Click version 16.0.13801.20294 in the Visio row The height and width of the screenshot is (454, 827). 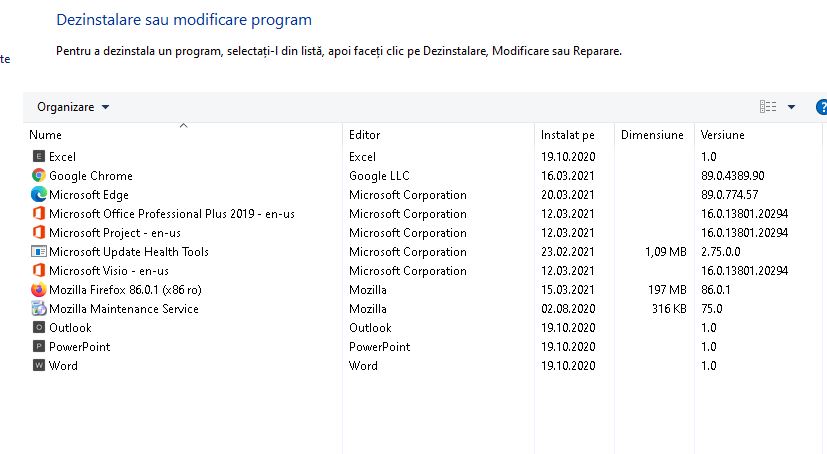point(744,271)
